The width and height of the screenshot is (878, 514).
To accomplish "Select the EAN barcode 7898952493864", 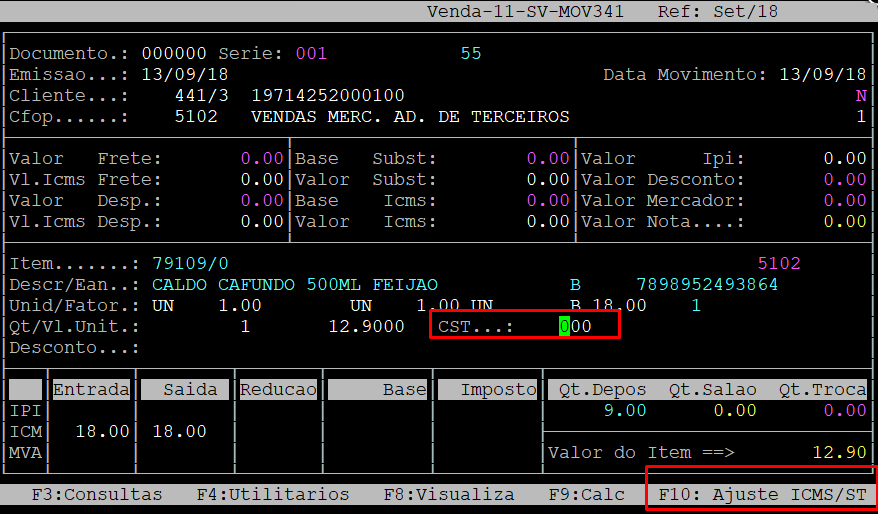I will (x=707, y=285).
